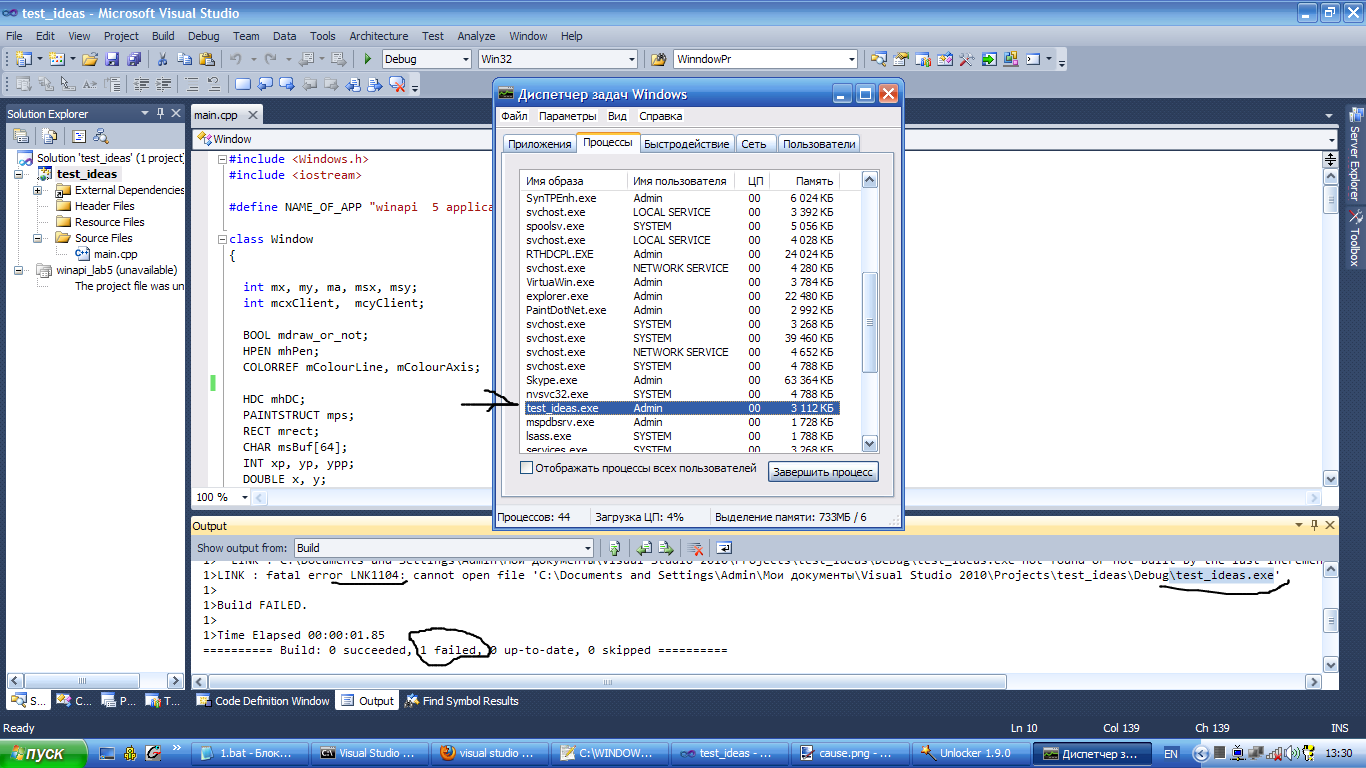Click code editor vertical scrollbar
Viewport: 1366px width, 768px height.
point(1330,320)
